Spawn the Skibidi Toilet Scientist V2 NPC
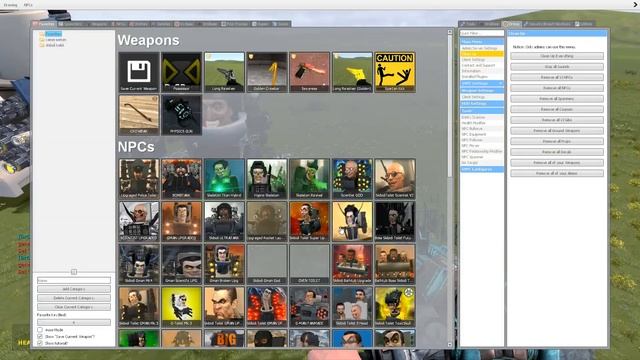 (395, 179)
